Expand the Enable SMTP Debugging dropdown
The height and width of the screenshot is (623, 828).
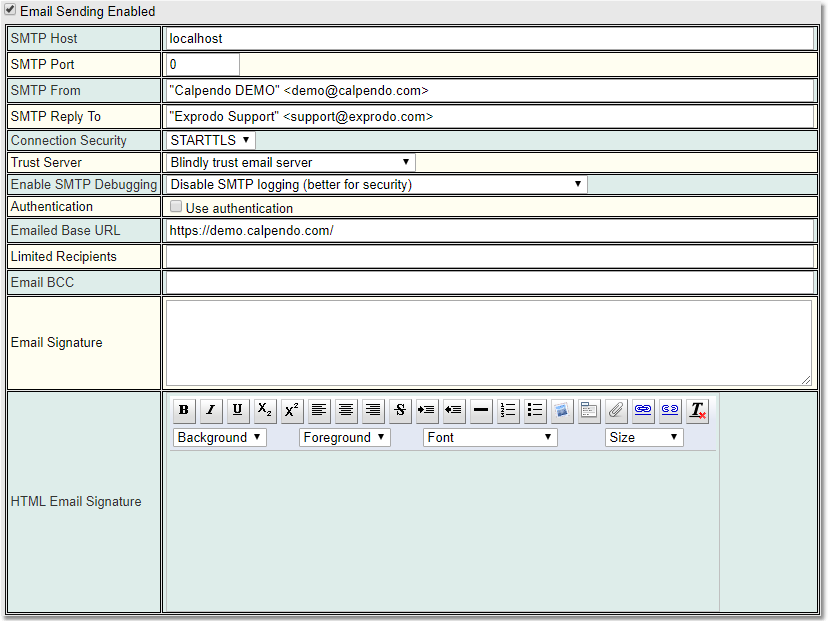376,184
